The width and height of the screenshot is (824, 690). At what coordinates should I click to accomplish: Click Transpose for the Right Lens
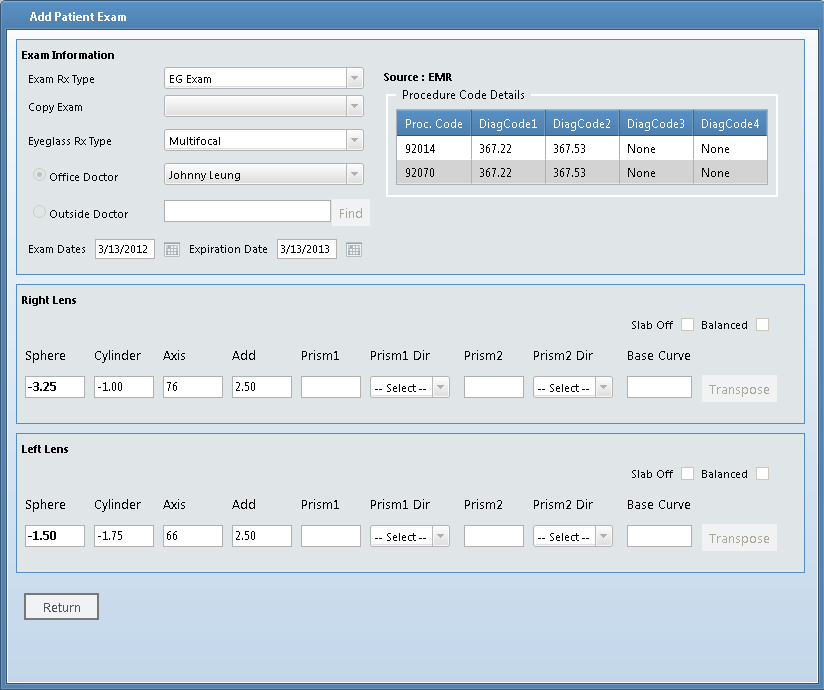[x=739, y=389]
